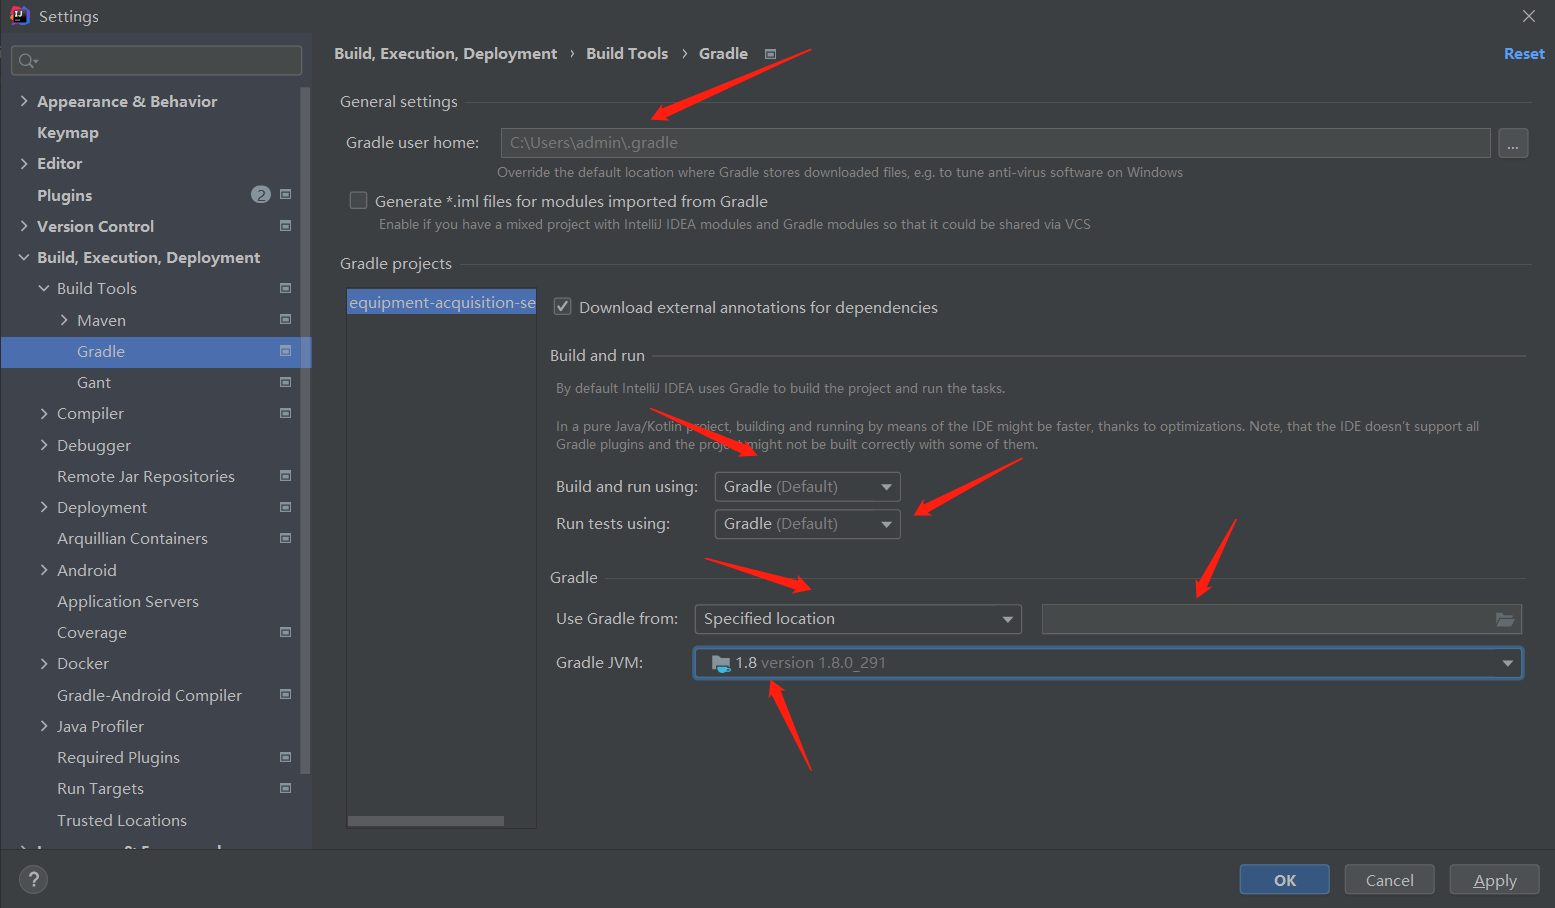This screenshot has width=1555, height=908.
Task: Expand Appearance & Behavior section
Action: 24,101
